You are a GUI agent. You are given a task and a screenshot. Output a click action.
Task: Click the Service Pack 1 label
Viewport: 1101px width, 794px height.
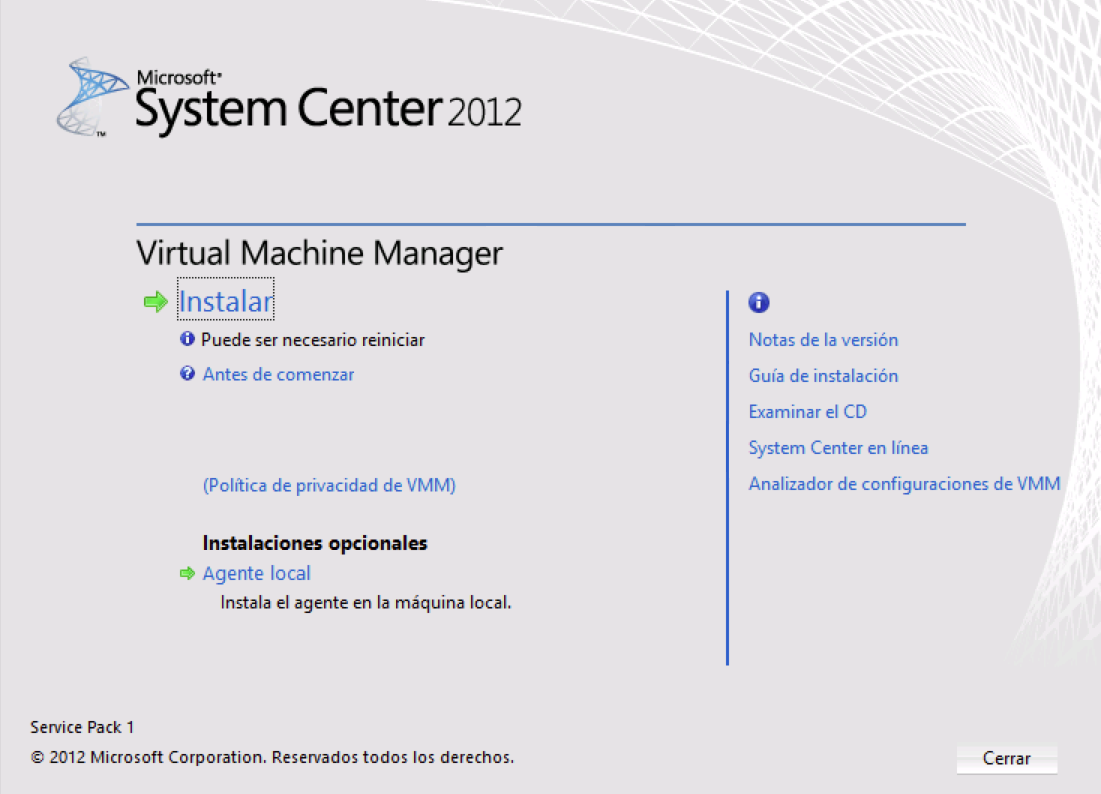click(81, 727)
